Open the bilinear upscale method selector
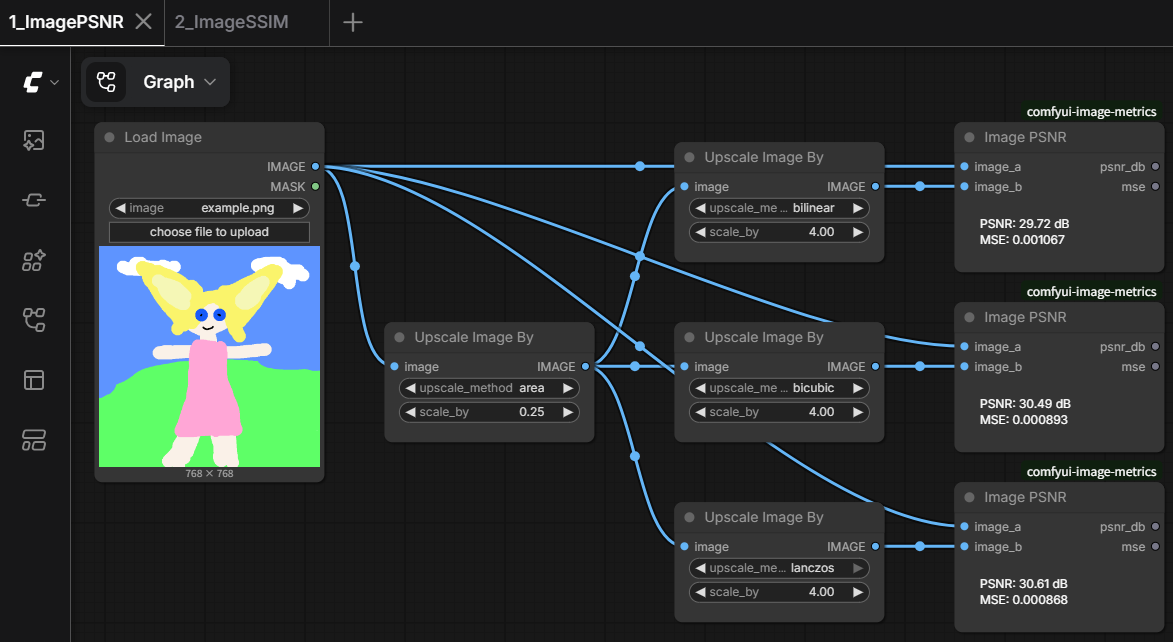1173x642 pixels. [779, 208]
